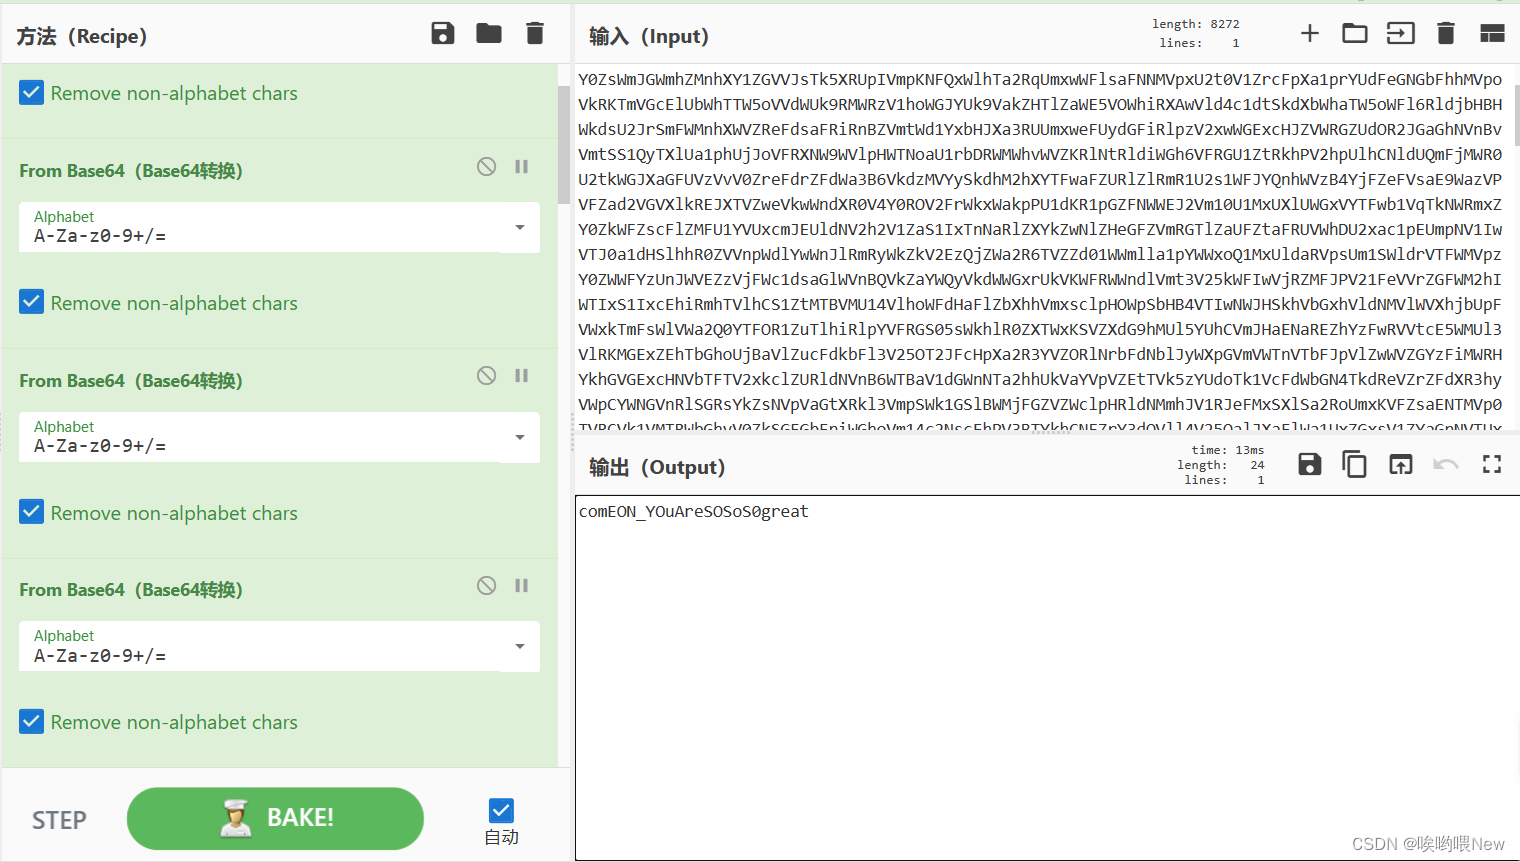Disable the first From Base64 operation
The width and height of the screenshot is (1520, 862).
click(487, 167)
